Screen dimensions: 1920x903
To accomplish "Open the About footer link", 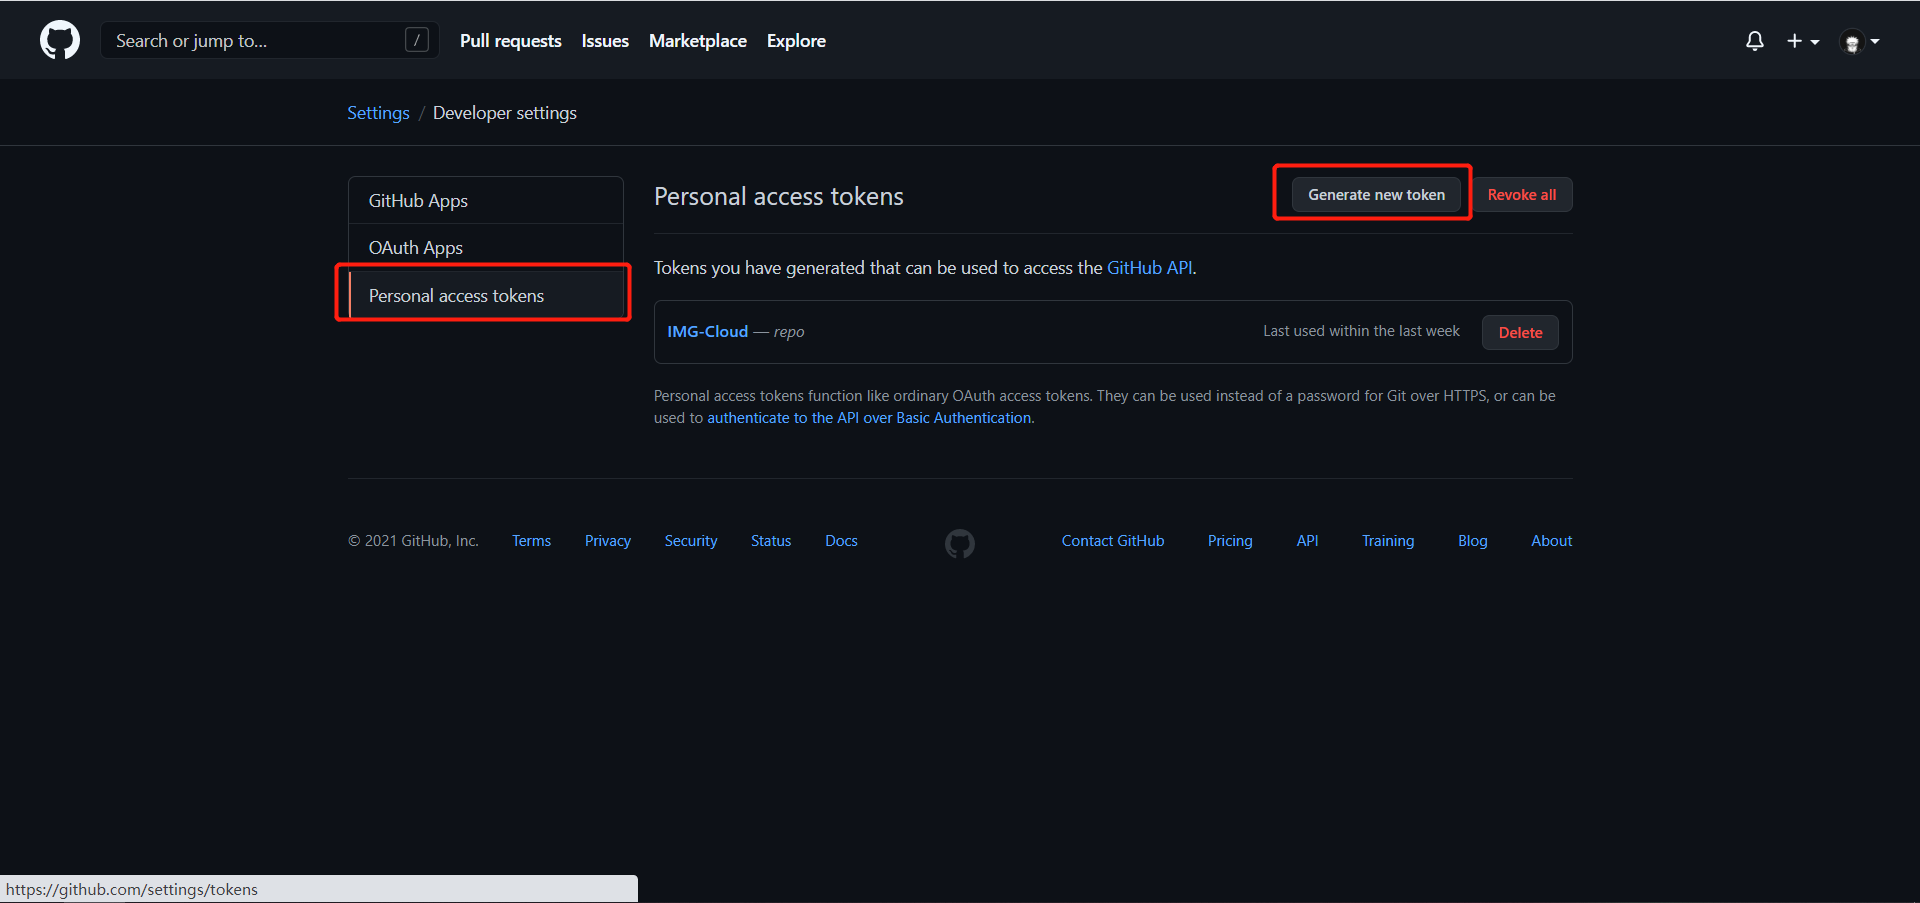I will (1552, 541).
